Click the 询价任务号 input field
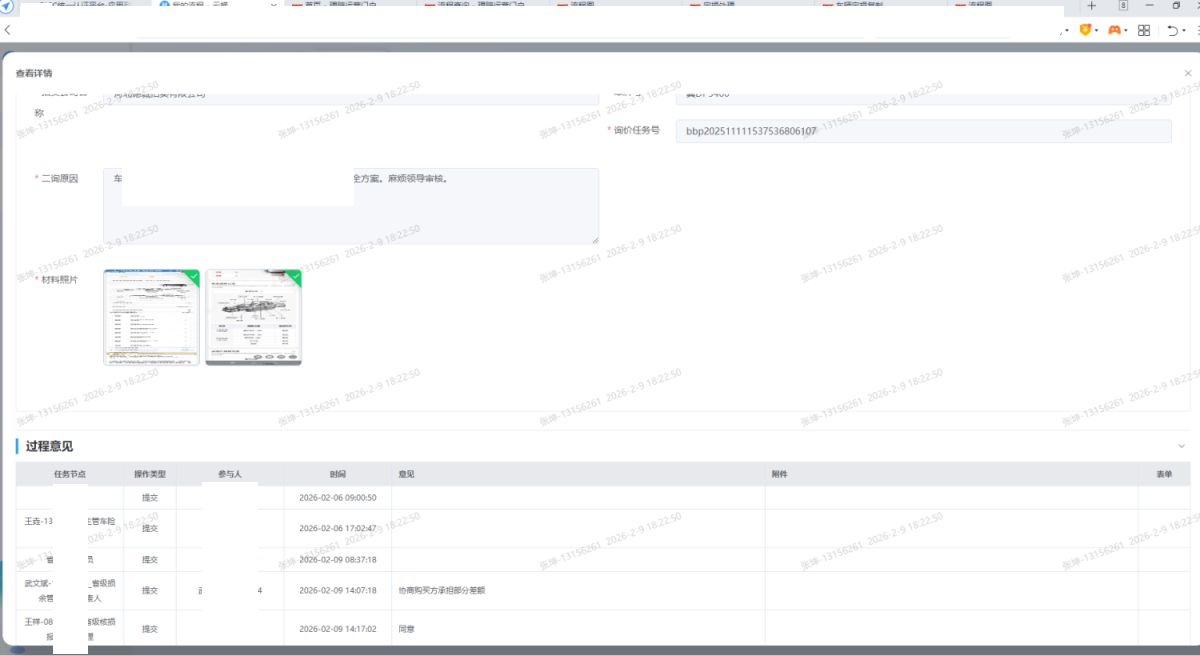 (922, 131)
